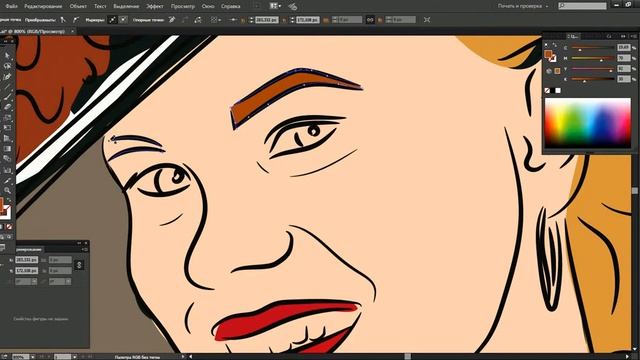
Task: Click the Color panel fill swatch
Action: point(548,54)
